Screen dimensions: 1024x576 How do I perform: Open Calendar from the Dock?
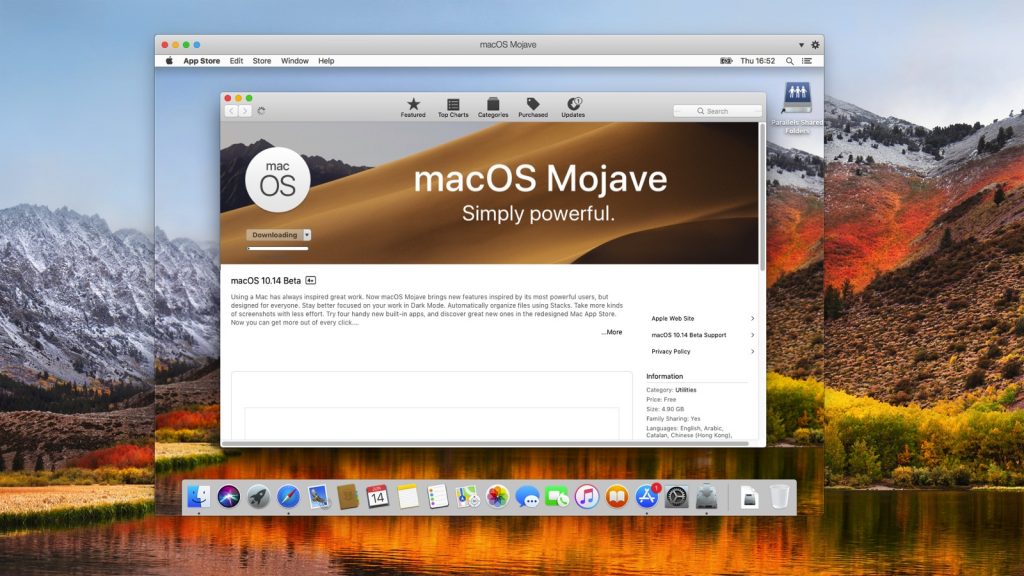click(x=377, y=497)
